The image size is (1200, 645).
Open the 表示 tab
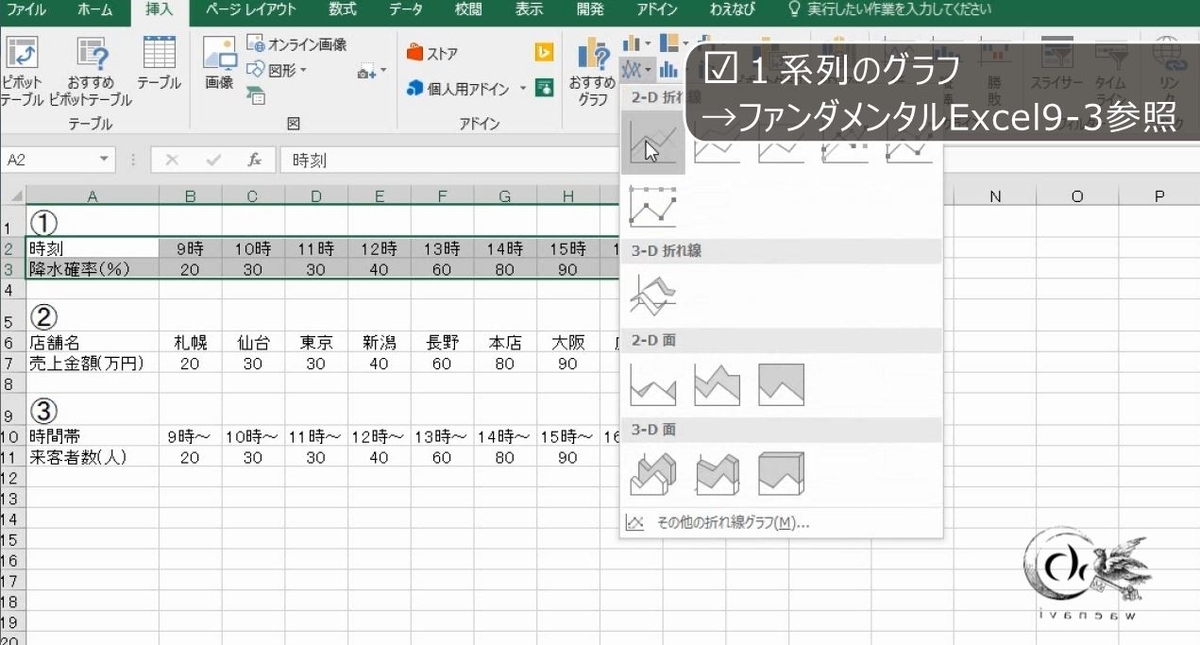(529, 10)
